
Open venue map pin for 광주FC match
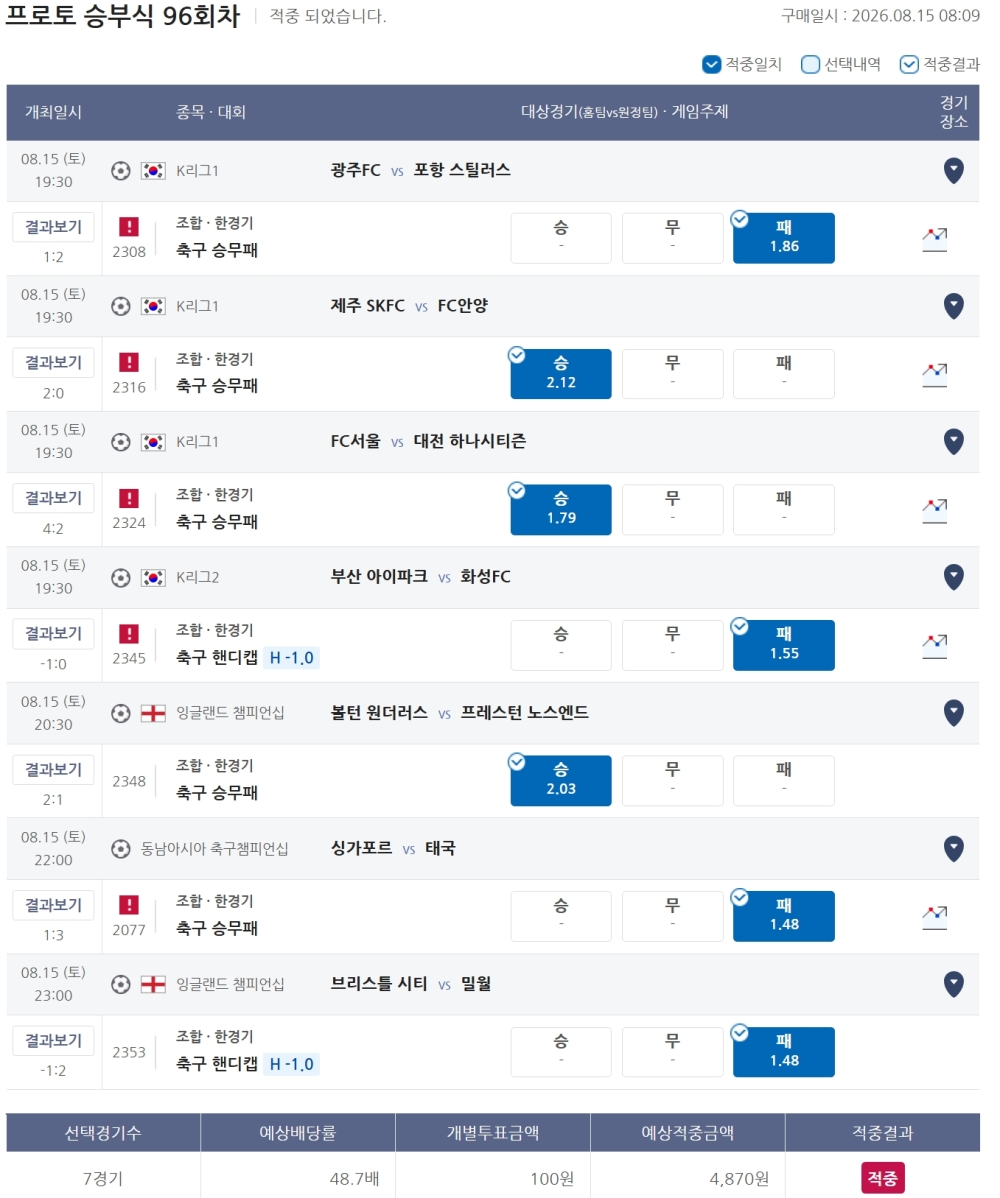point(953,170)
